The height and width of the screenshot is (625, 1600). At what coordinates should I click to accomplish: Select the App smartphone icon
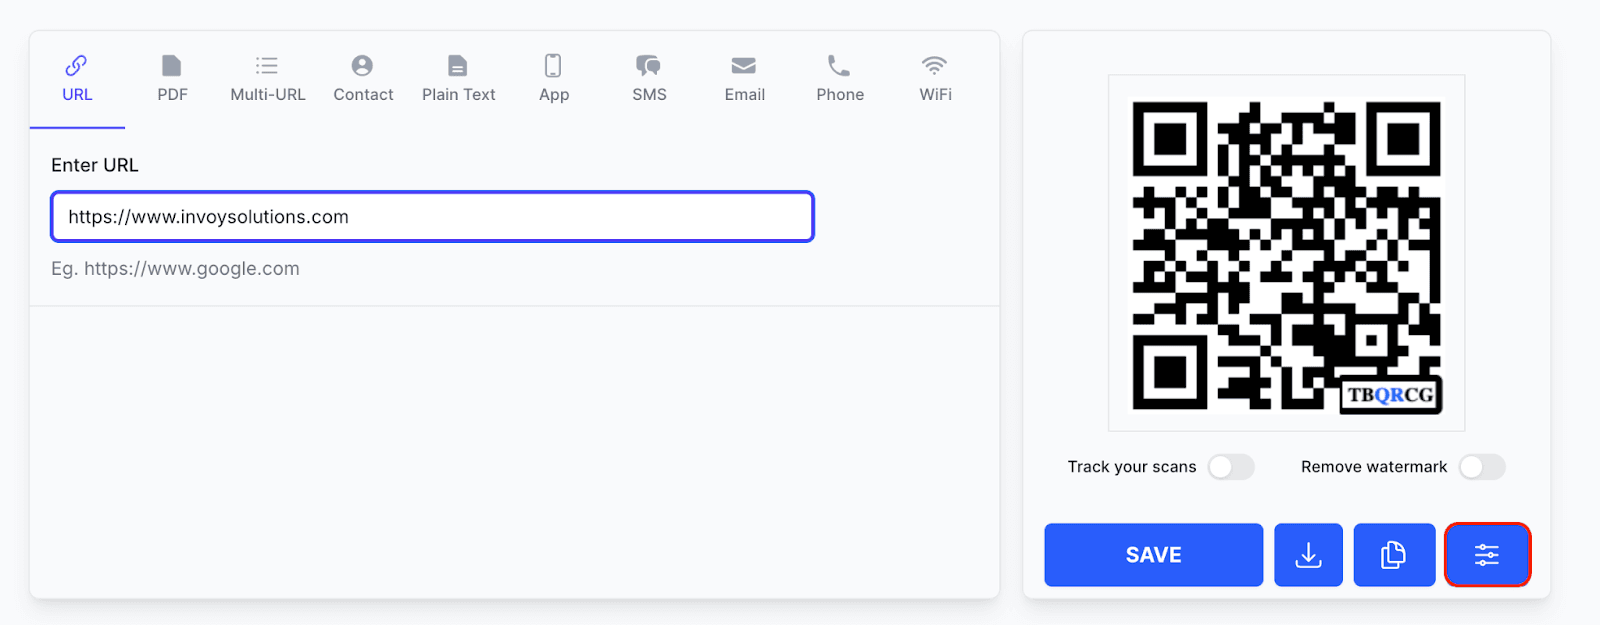point(553,66)
